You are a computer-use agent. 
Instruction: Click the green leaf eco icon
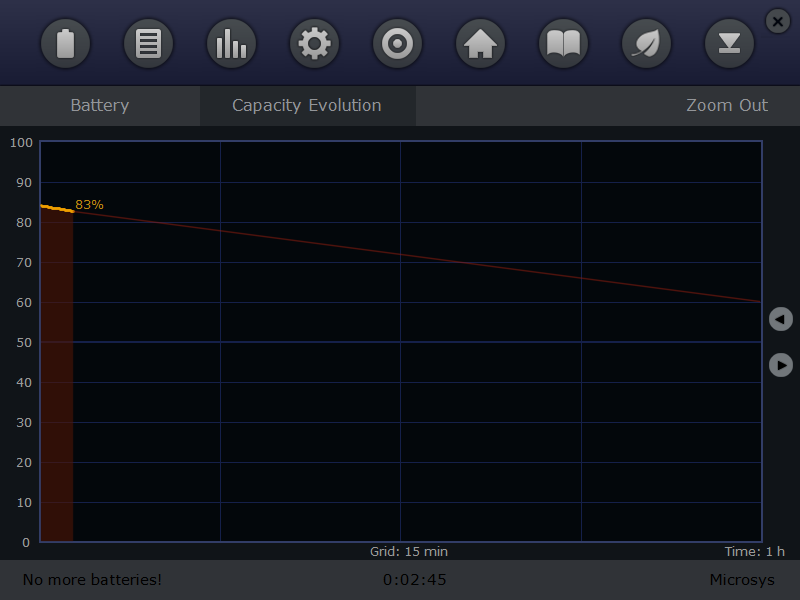pyautogui.click(x=646, y=43)
